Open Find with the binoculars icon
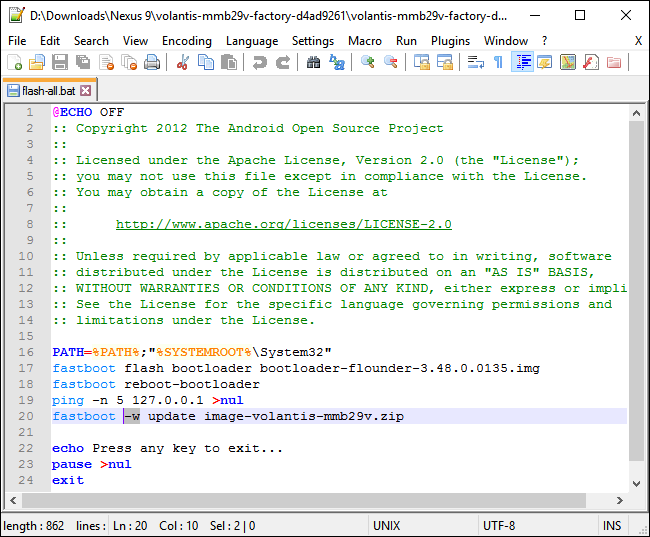 (x=313, y=62)
